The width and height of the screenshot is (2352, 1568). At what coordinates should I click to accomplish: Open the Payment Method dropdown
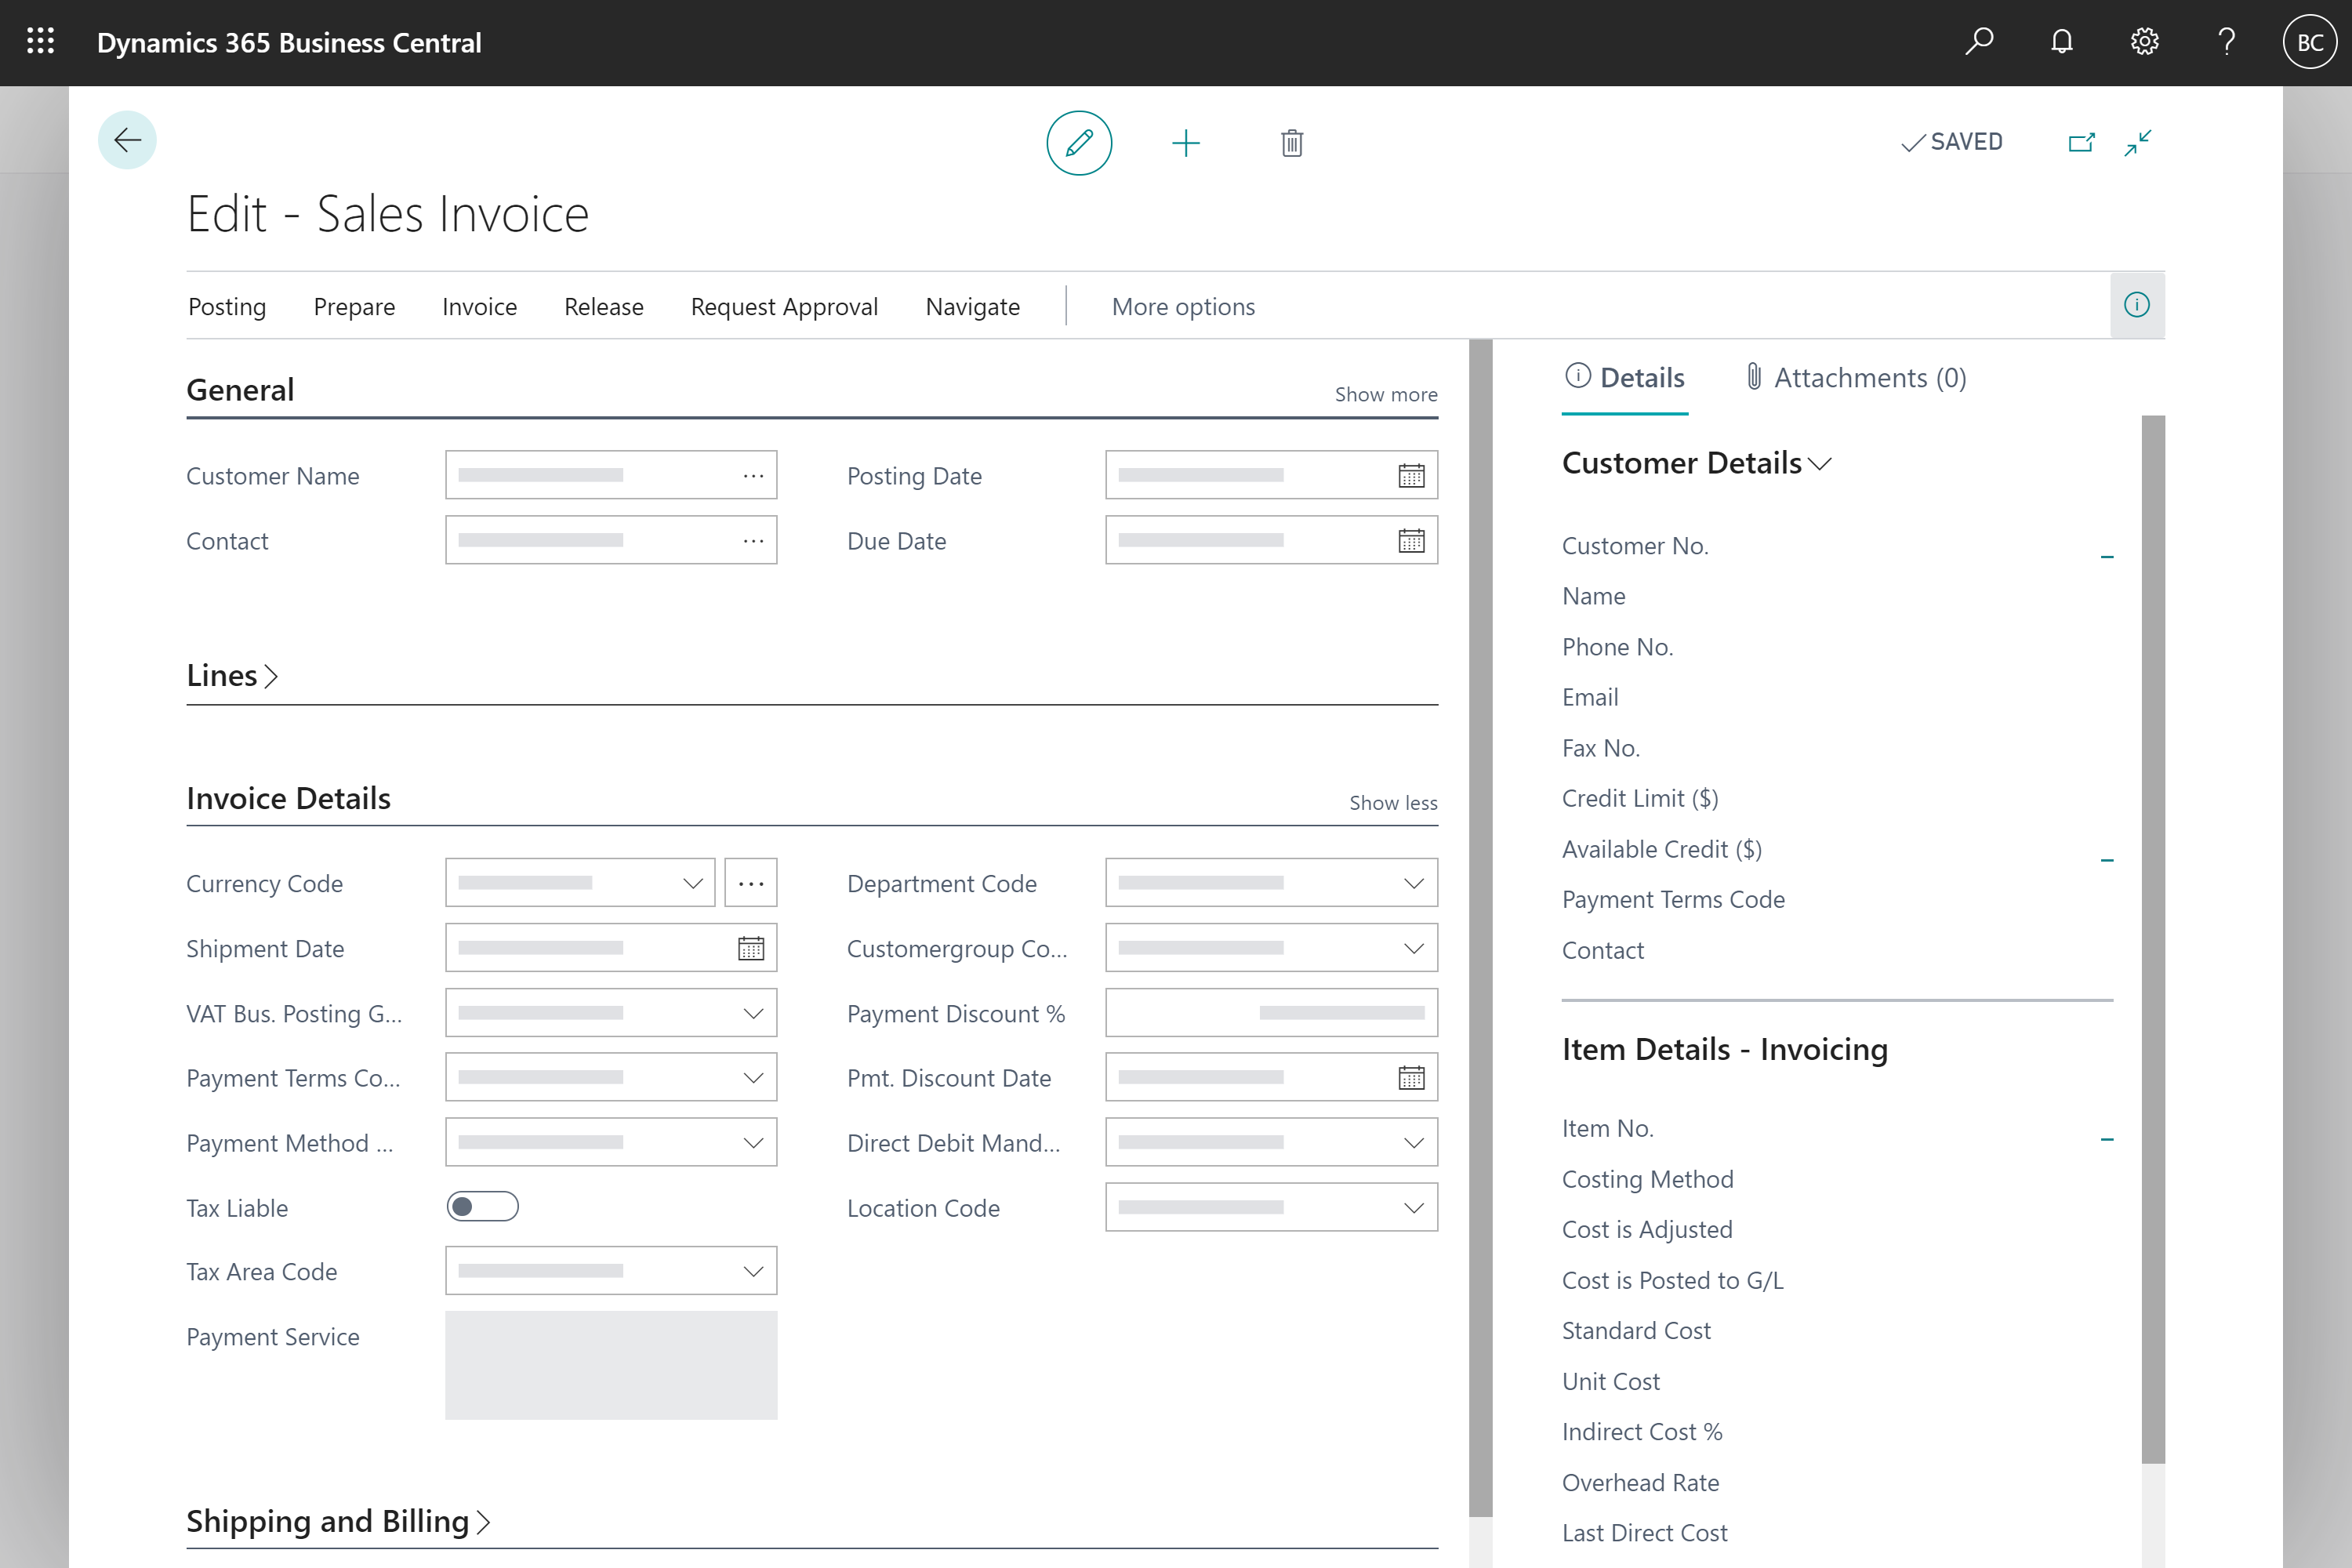[753, 1141]
